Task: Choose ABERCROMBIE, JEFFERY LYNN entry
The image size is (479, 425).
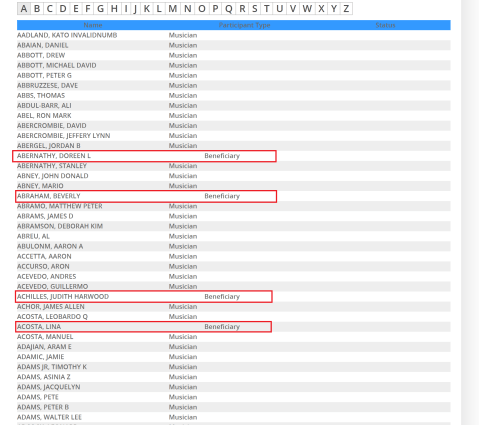Action: tap(64, 135)
